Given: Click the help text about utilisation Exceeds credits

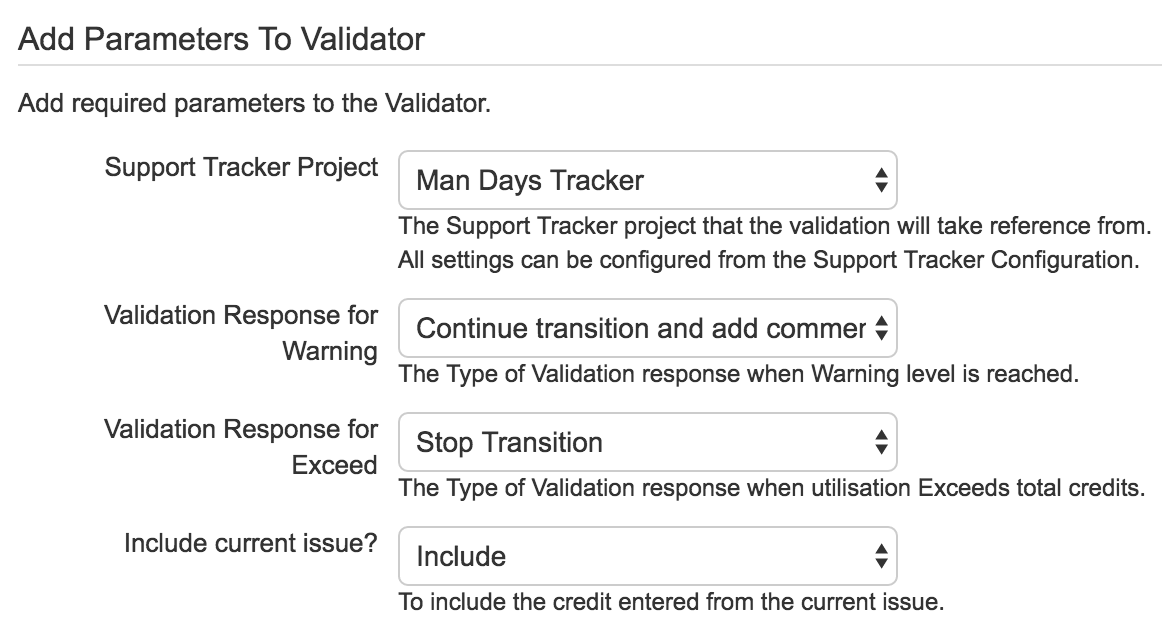Looking at the screenshot, I should pos(770,488).
